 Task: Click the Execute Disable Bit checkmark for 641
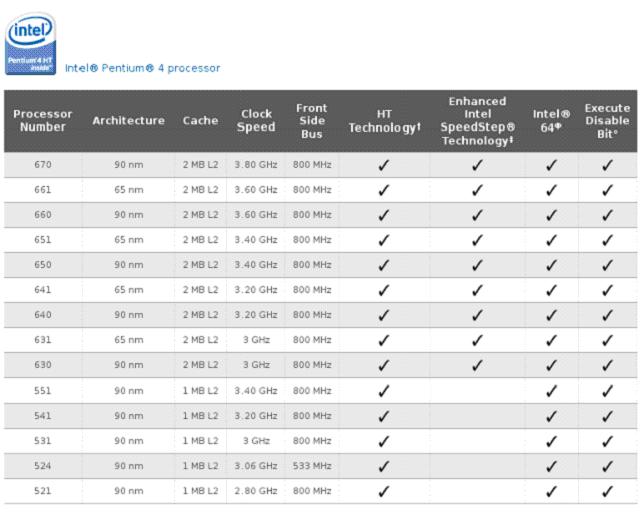pos(607,290)
